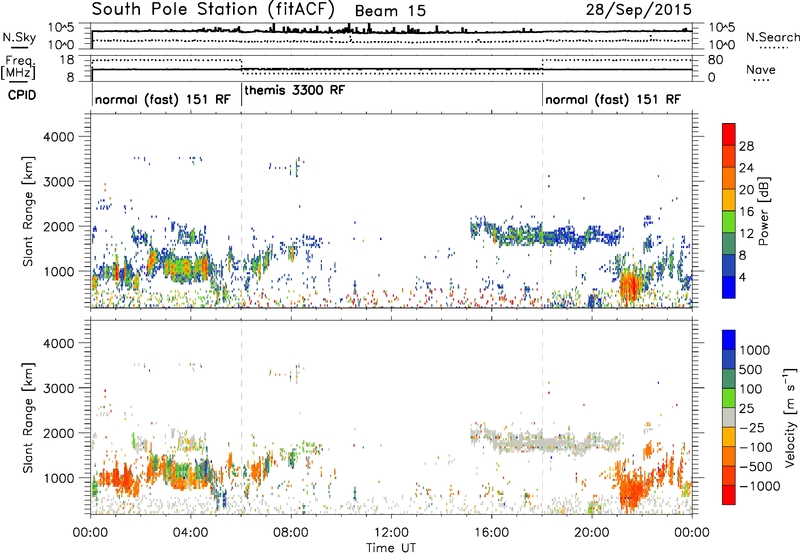Click the date '28/Sep/2015'
The width and height of the screenshot is (800, 554).
tap(639, 9)
